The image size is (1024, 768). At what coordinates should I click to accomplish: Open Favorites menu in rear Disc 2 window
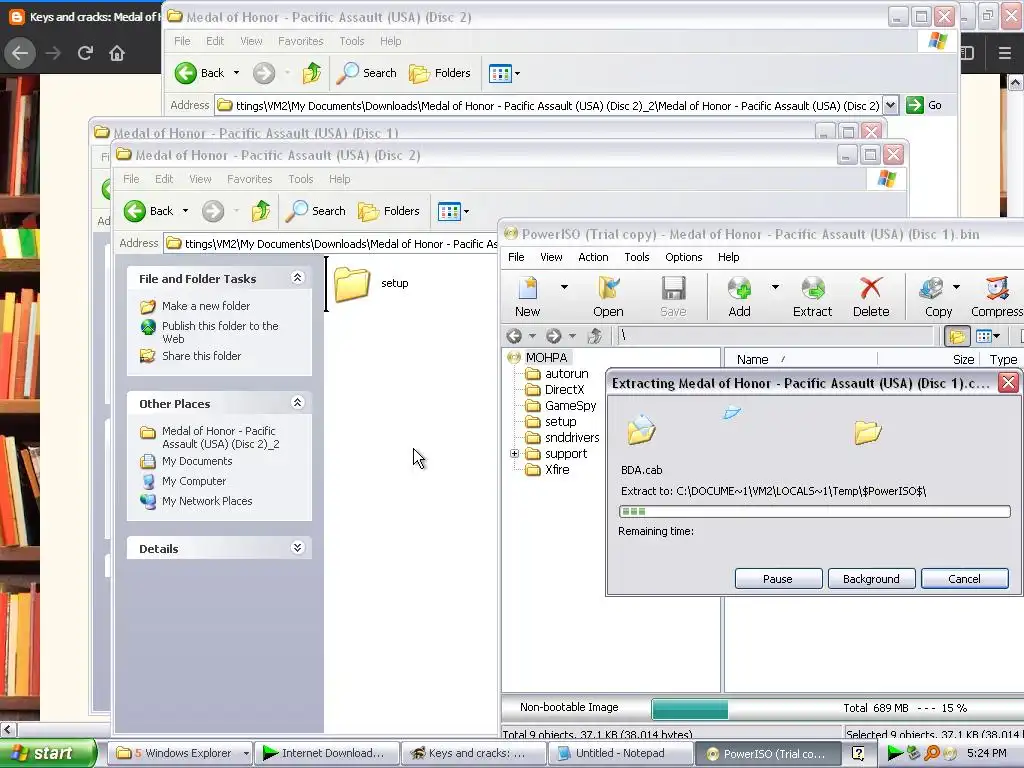(300, 41)
